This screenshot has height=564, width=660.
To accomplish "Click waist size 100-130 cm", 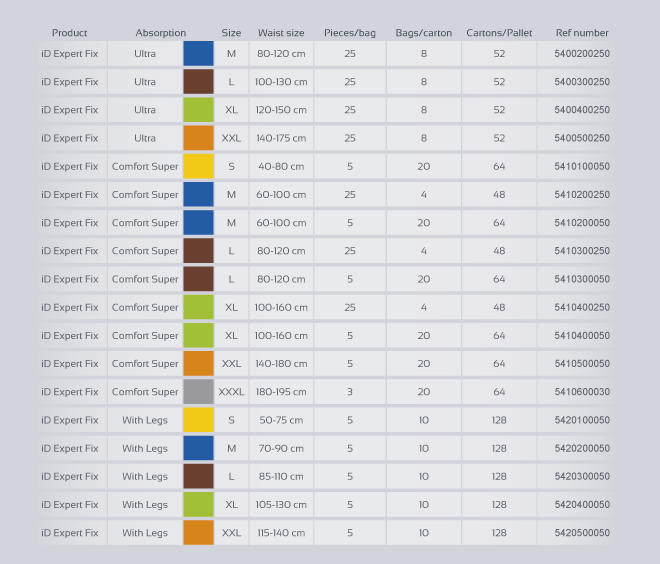I will pyautogui.click(x=281, y=82).
